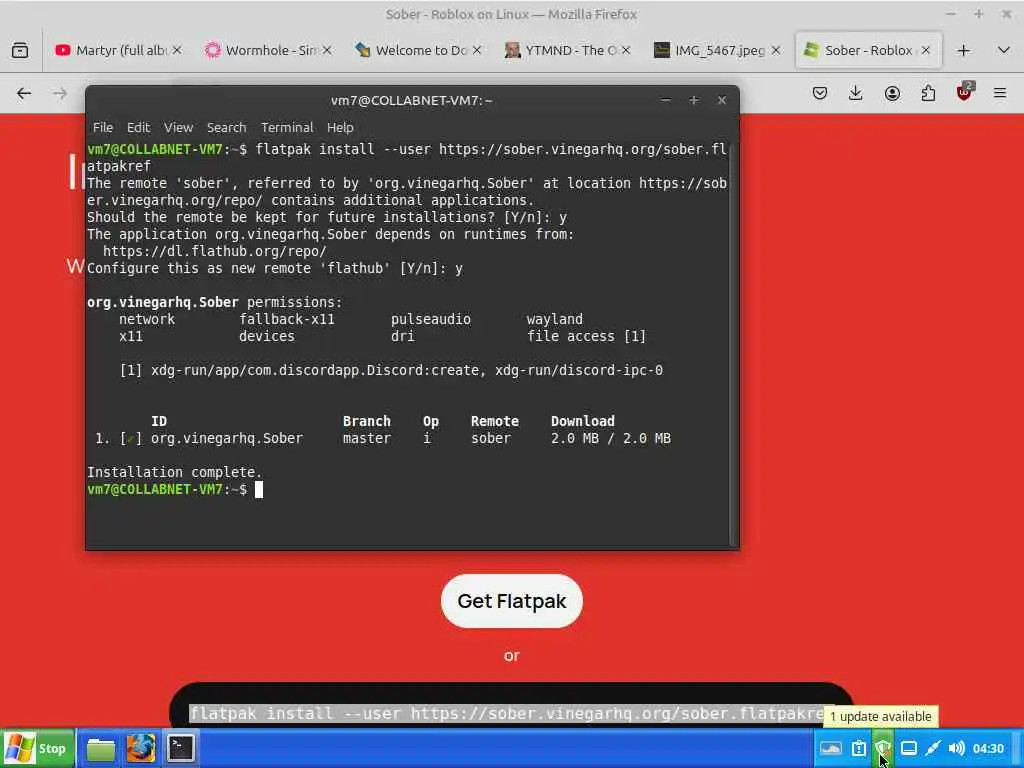Click the 'file access [1]' permission text
Viewport: 1024px width, 768px height.
tap(586, 336)
